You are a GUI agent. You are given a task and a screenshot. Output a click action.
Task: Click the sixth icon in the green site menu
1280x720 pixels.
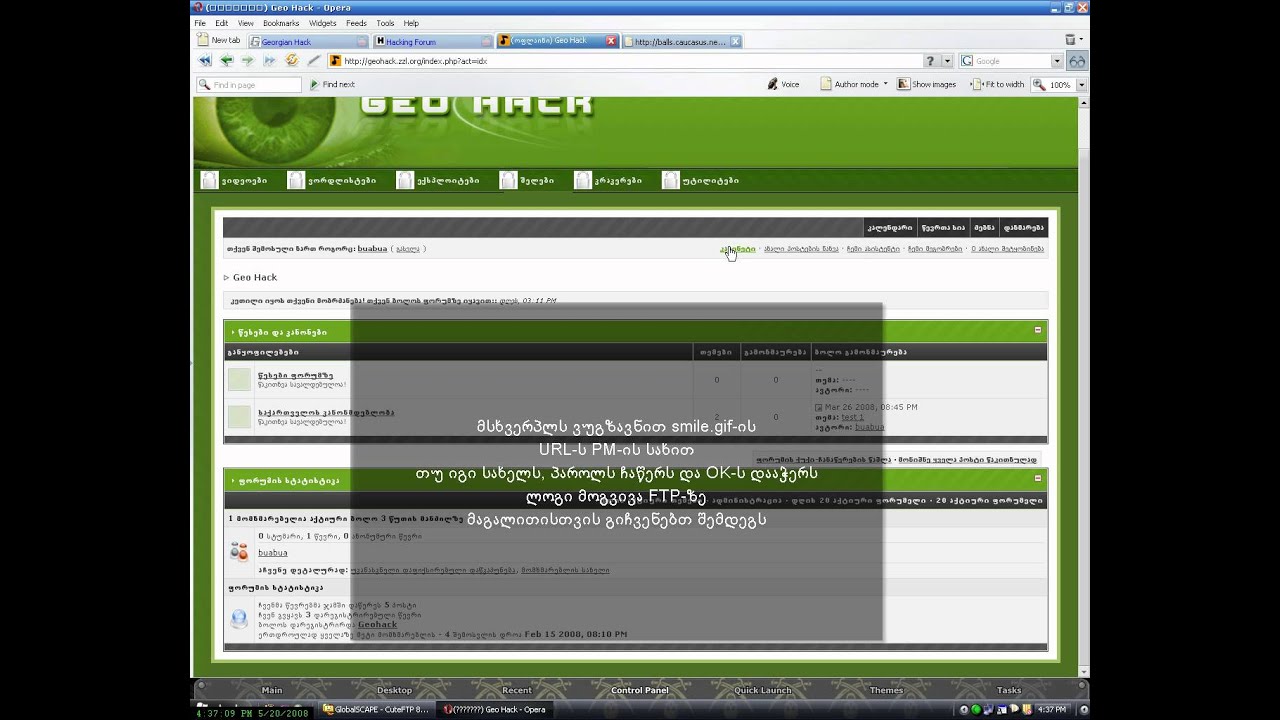pos(670,180)
